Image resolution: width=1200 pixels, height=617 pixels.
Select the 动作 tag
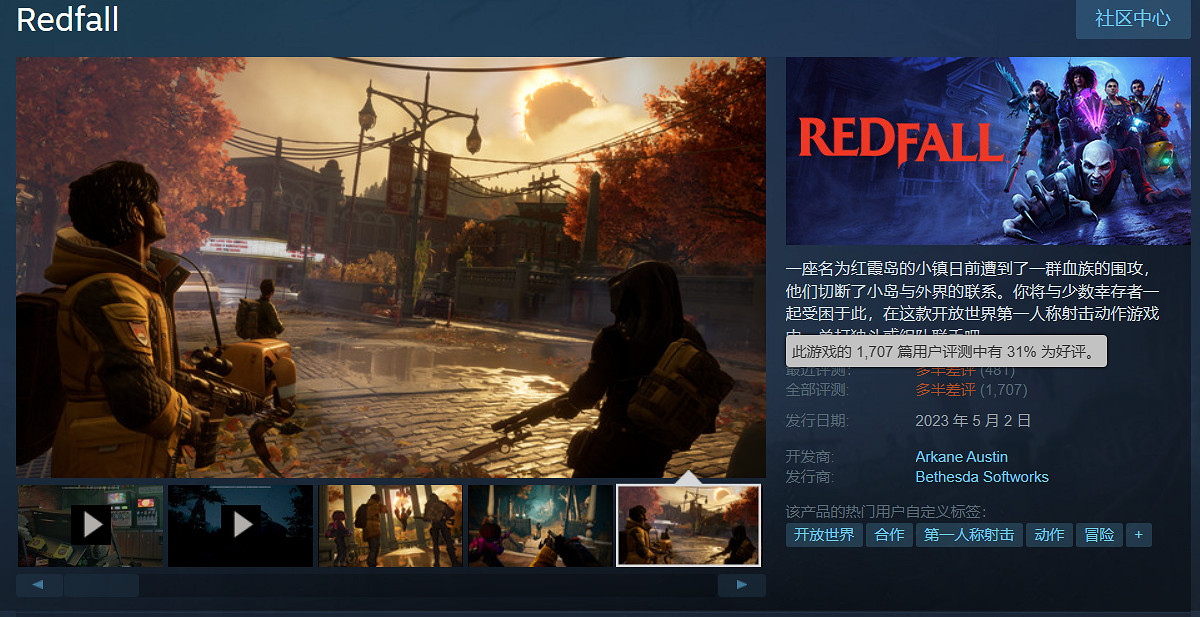pos(1049,534)
